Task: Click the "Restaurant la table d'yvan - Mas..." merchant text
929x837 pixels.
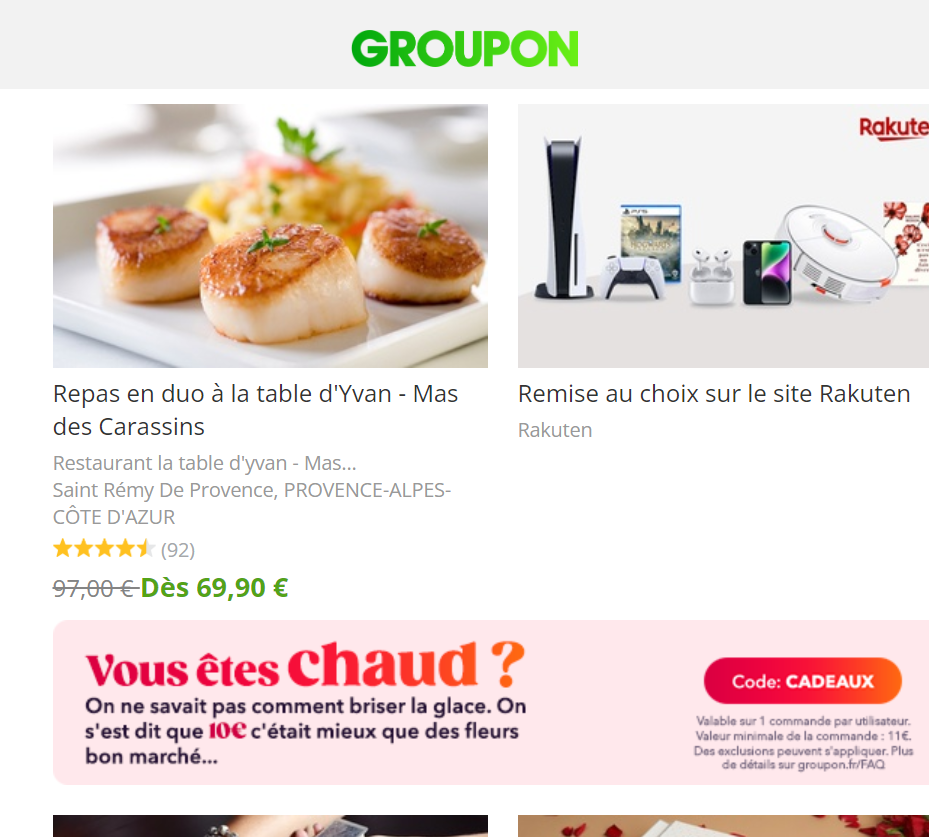Action: point(204,463)
